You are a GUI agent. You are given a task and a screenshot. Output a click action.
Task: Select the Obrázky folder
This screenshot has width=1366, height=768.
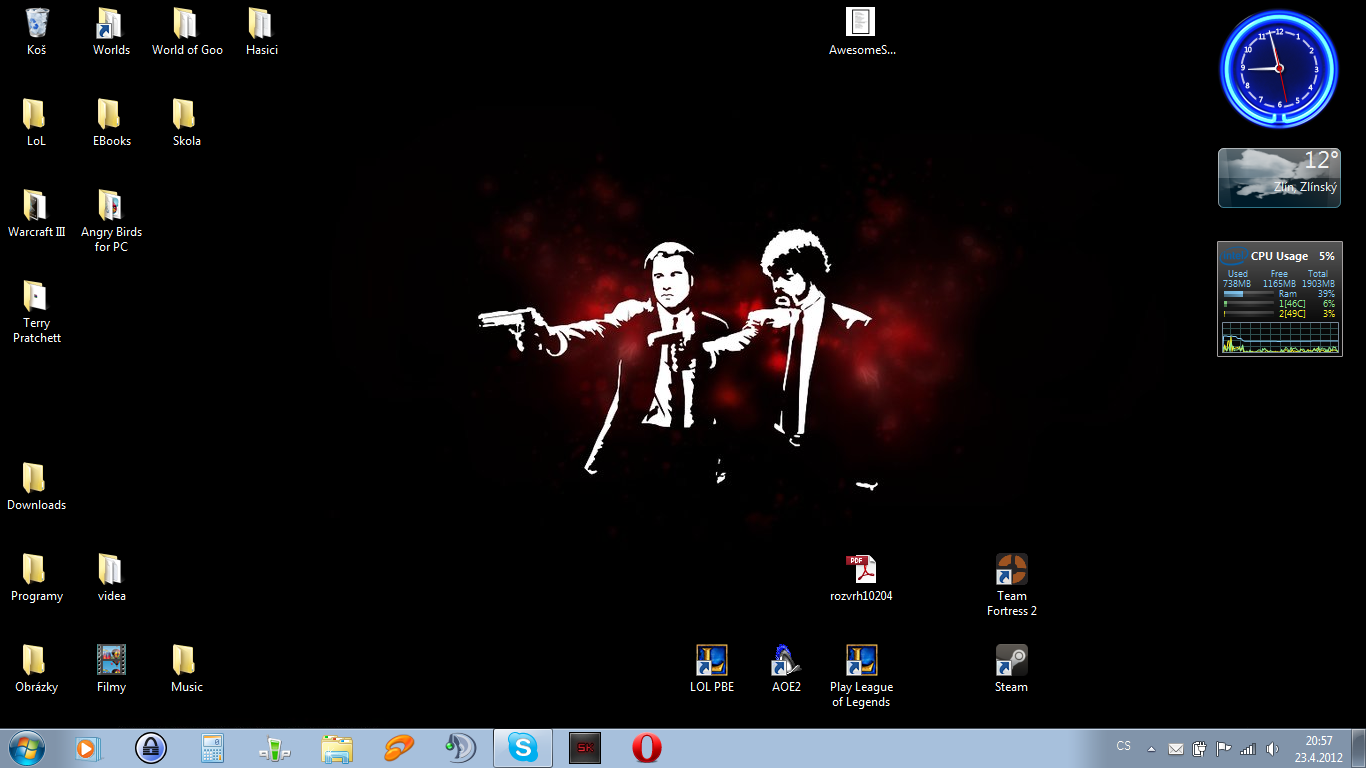click(36, 669)
